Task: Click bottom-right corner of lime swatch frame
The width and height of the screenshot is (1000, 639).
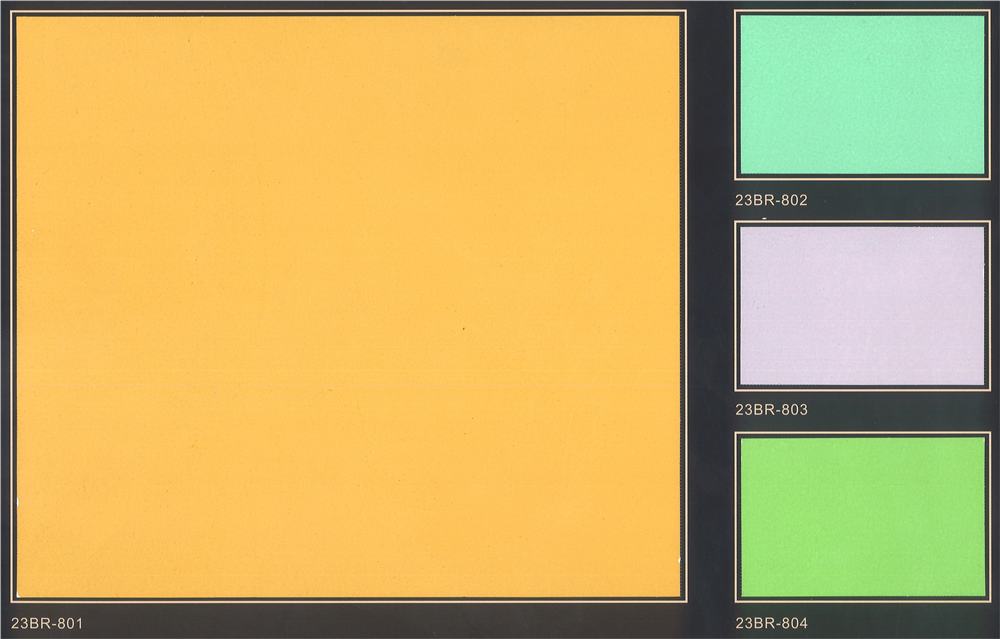Action: (989, 601)
